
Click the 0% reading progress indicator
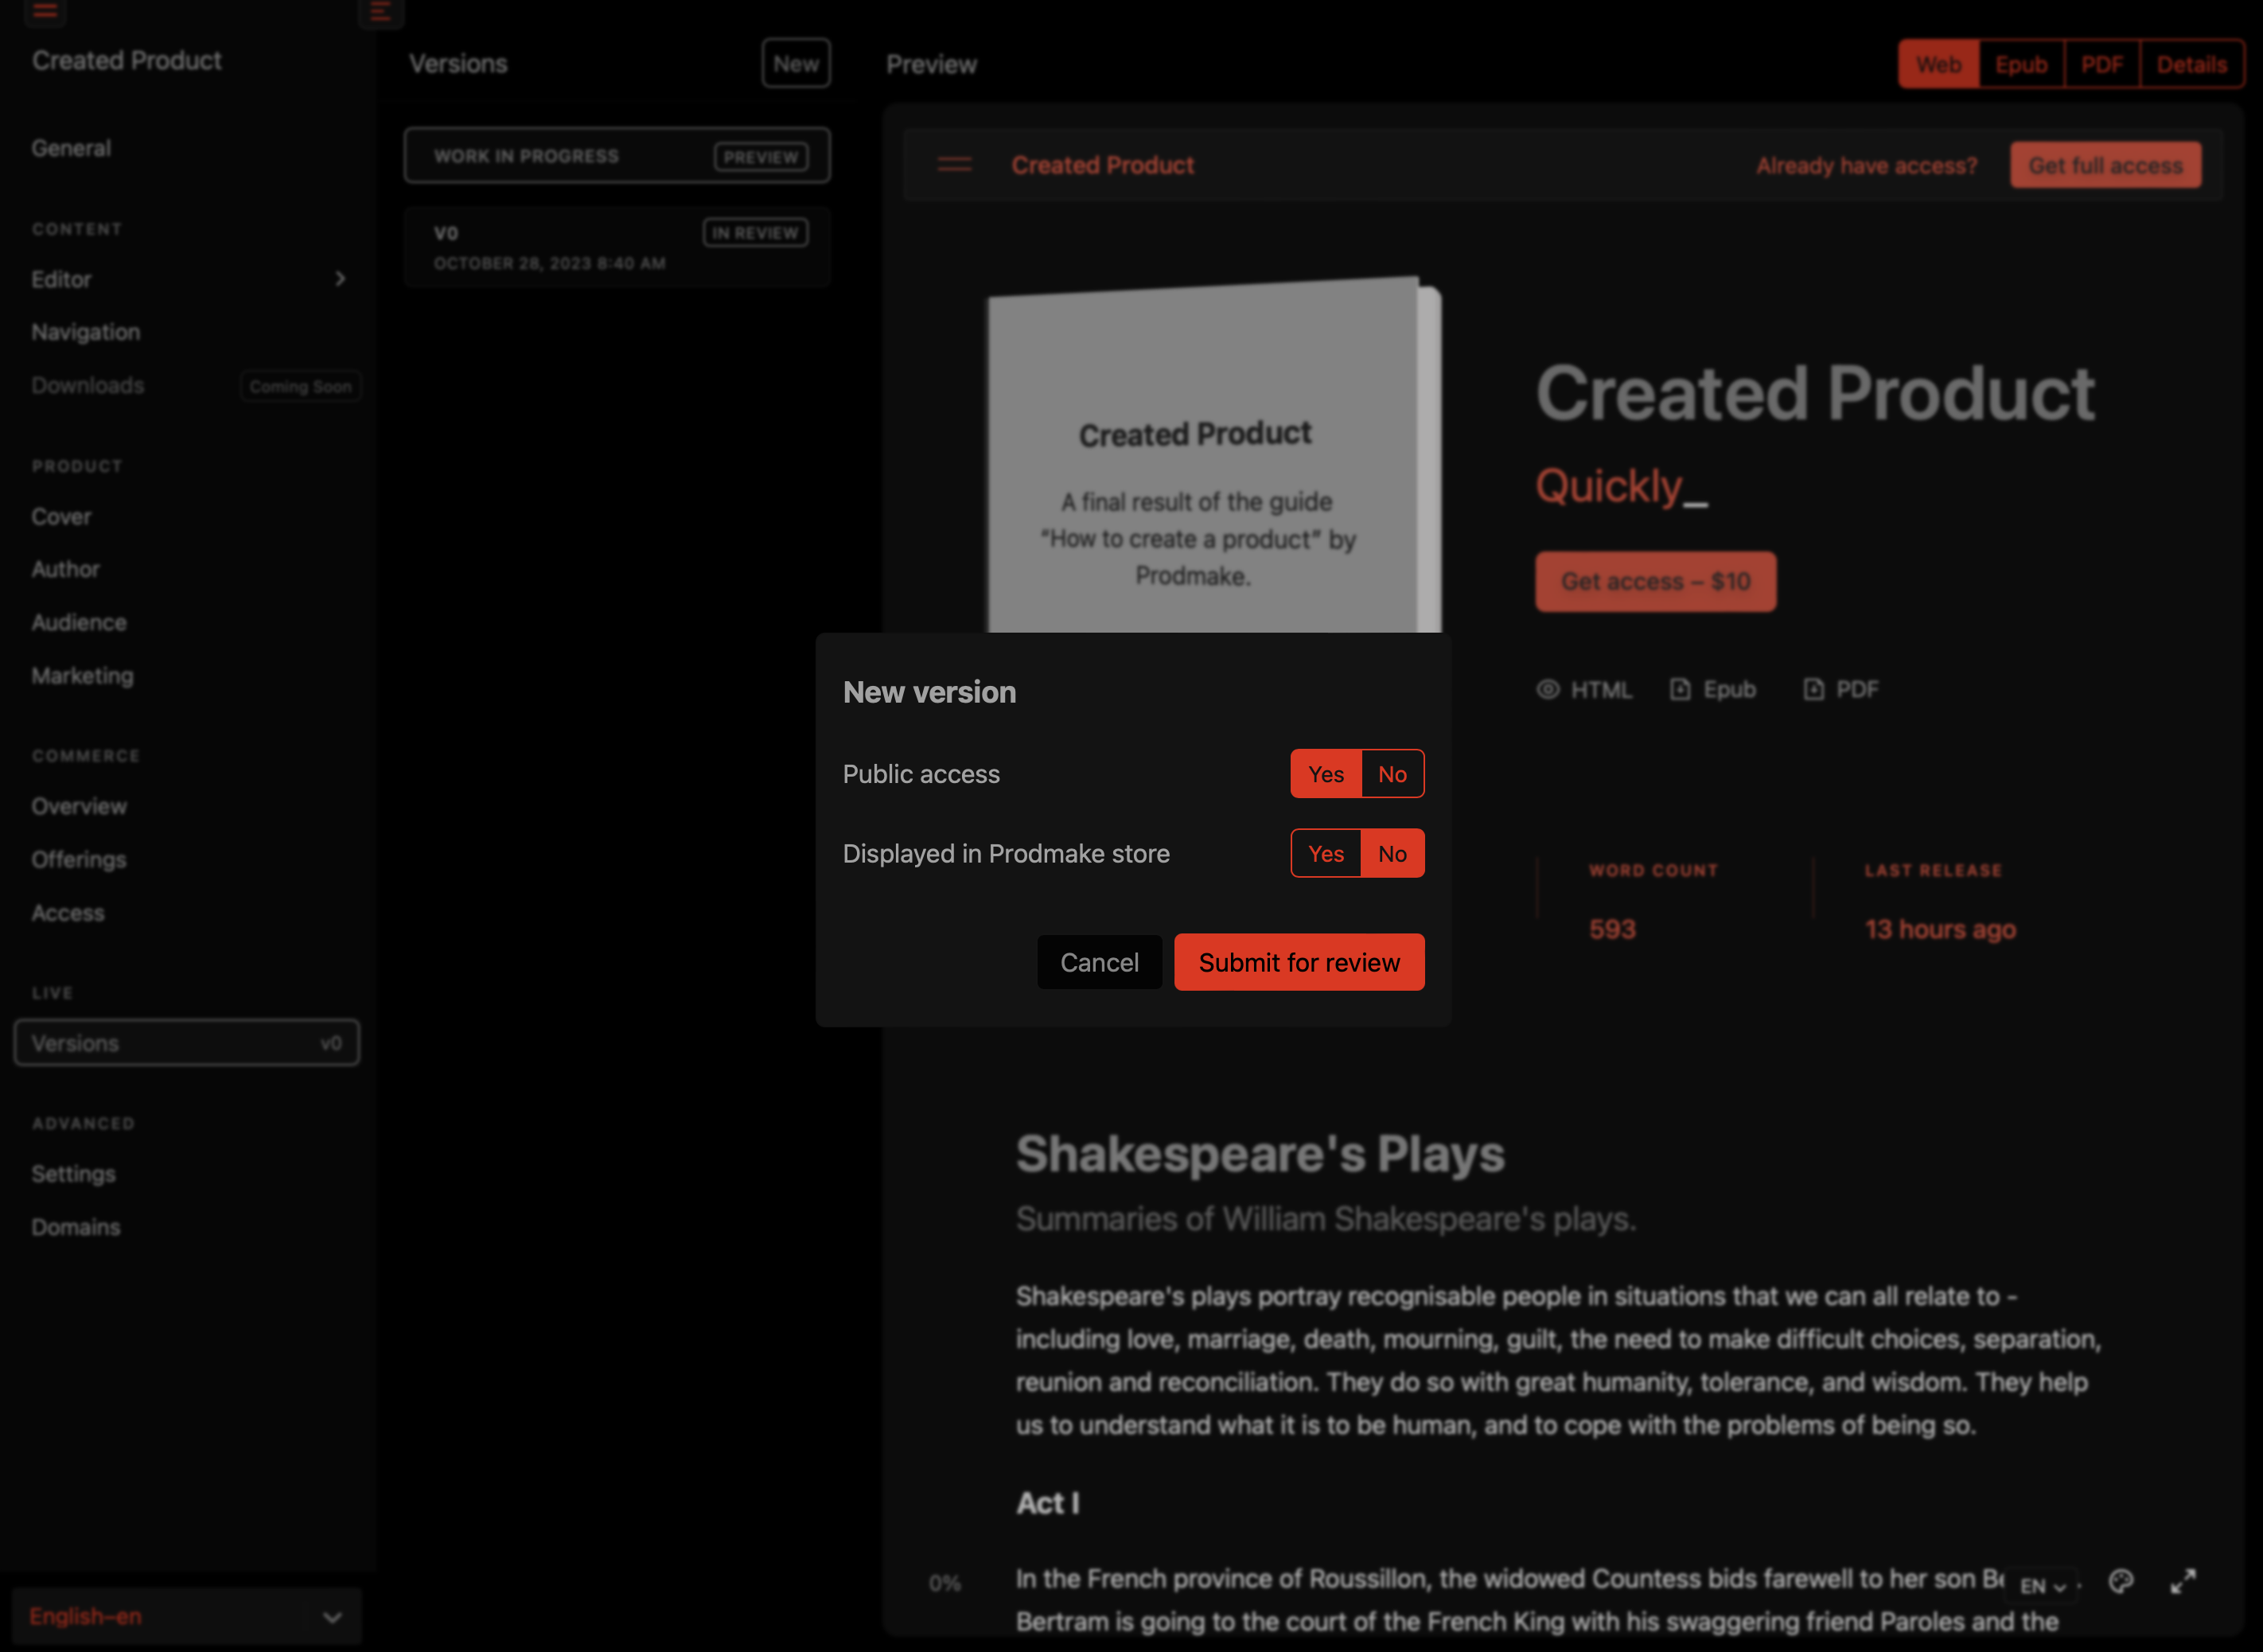click(944, 1583)
